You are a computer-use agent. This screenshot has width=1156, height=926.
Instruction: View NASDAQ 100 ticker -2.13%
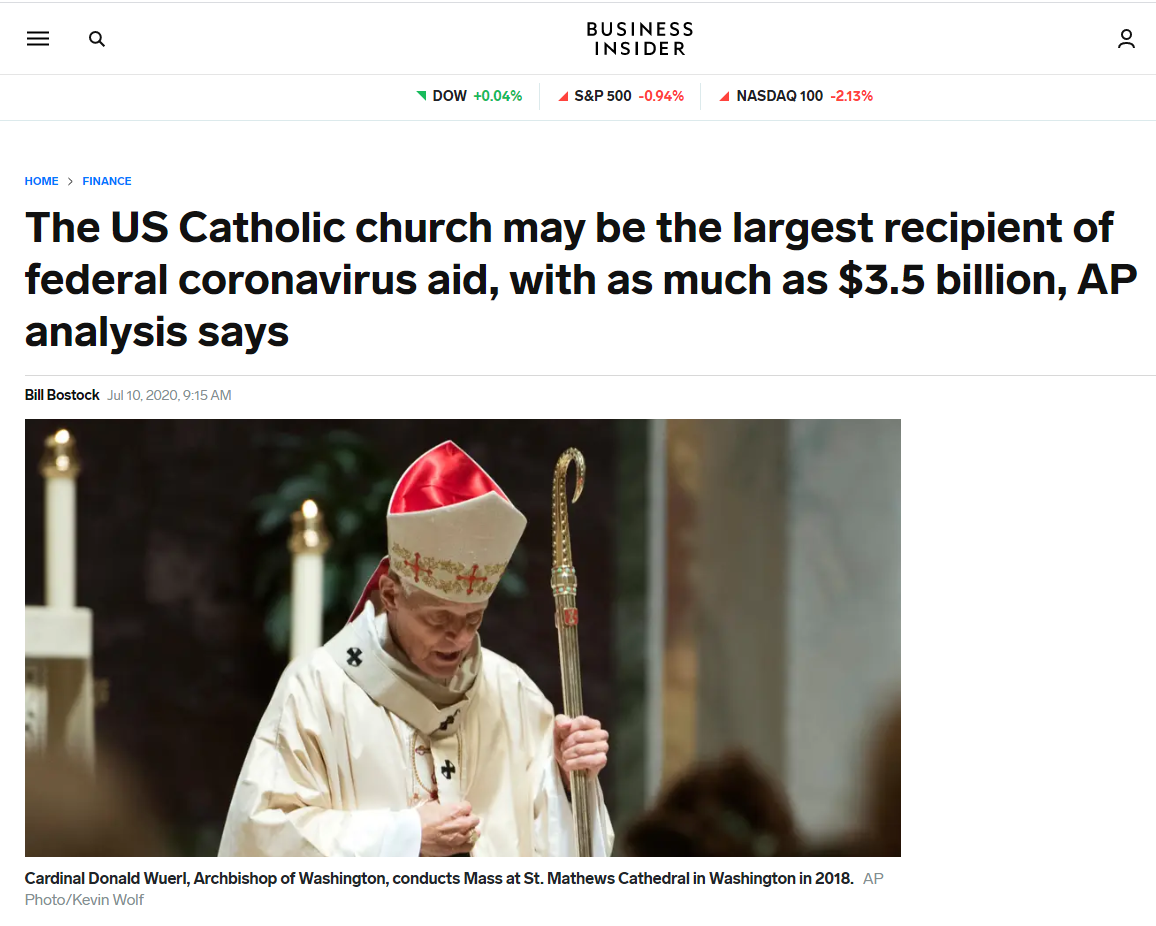796,96
